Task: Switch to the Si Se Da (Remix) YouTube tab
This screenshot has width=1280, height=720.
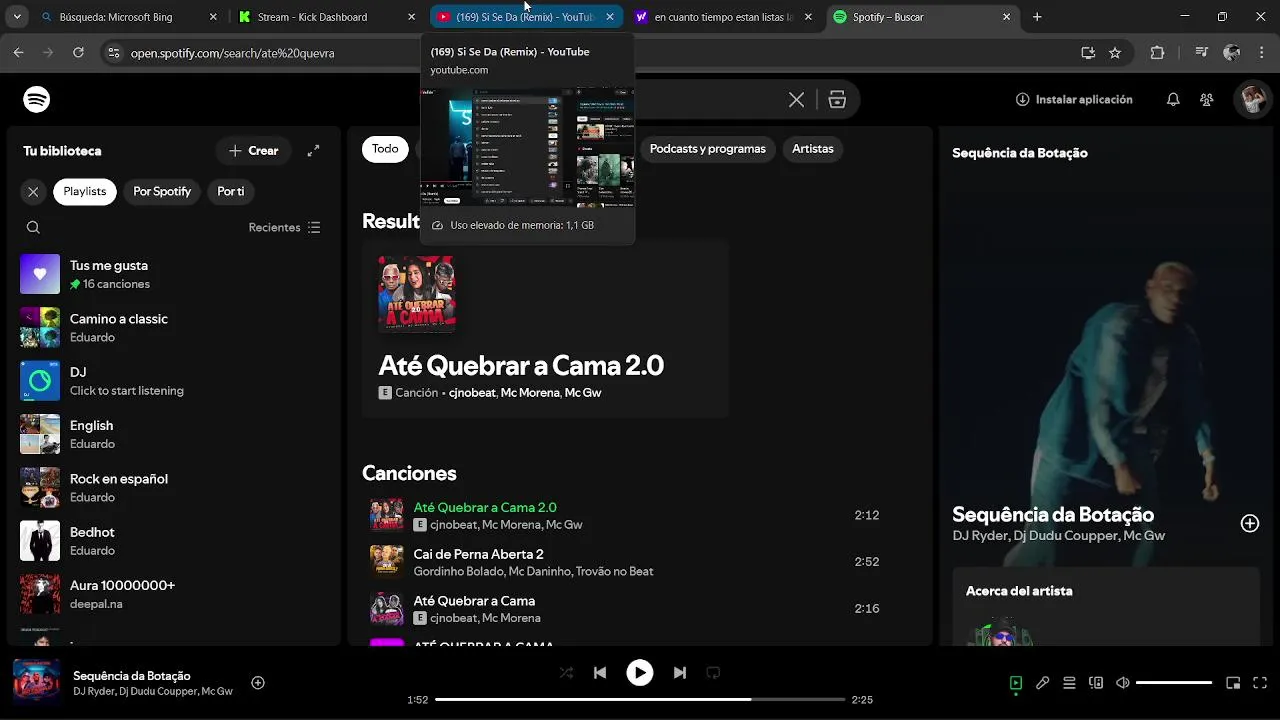Action: [524, 17]
